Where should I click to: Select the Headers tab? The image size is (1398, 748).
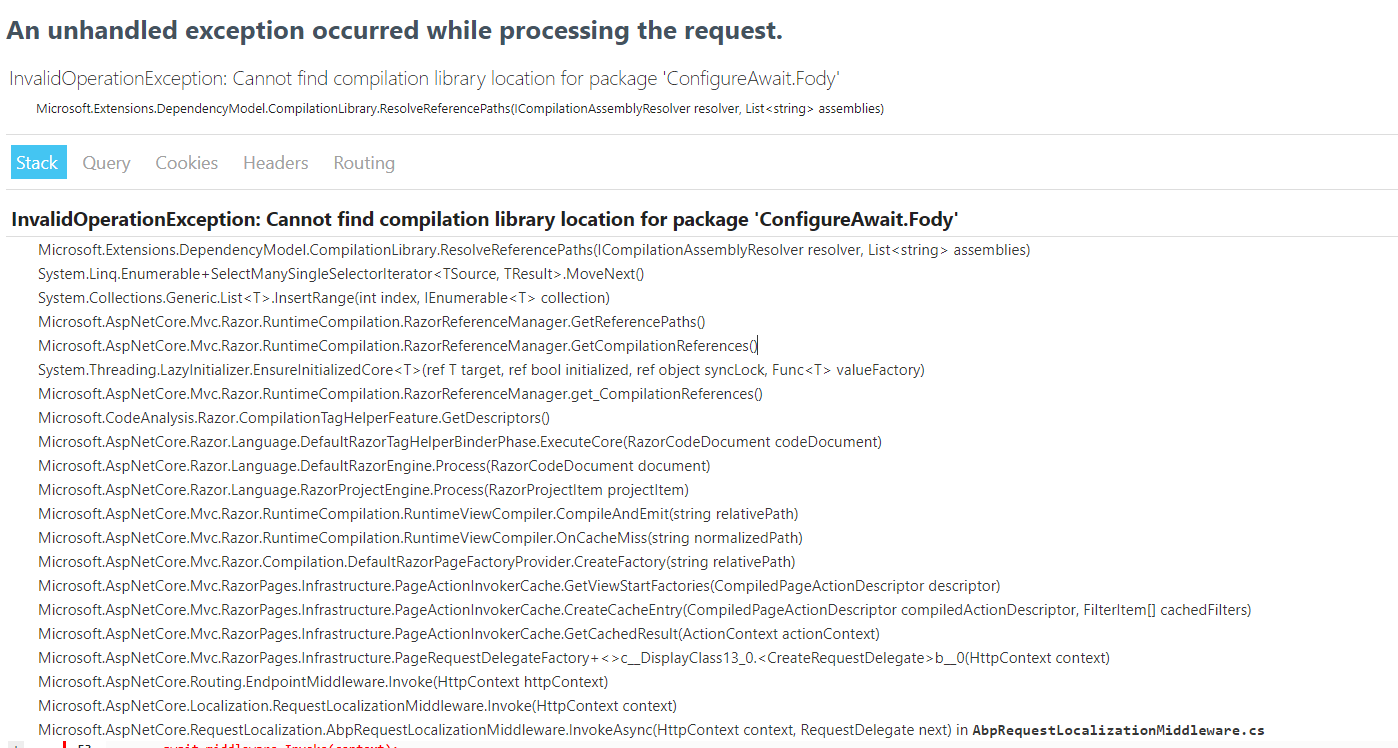pos(275,161)
